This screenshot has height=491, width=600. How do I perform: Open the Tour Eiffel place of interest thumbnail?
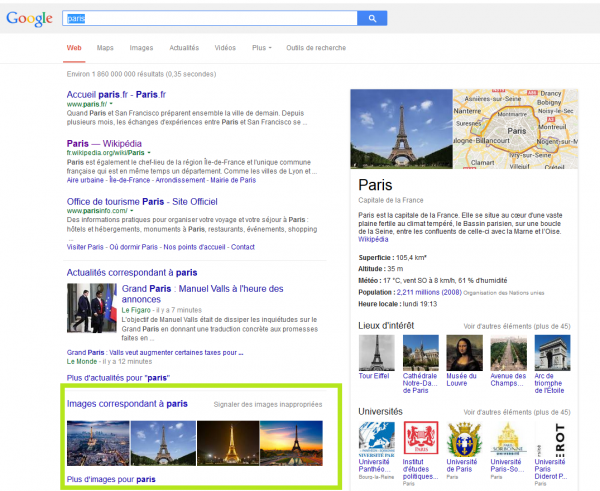click(x=374, y=353)
